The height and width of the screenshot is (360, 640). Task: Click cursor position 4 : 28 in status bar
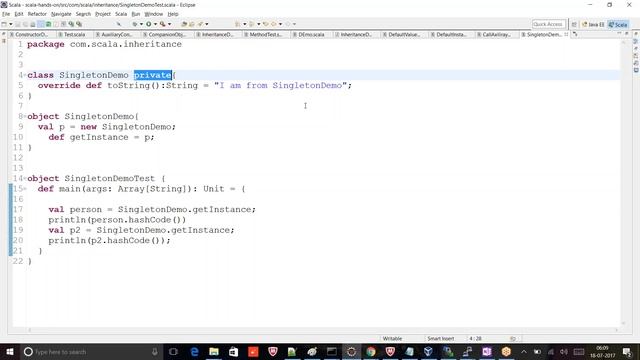coord(476,338)
